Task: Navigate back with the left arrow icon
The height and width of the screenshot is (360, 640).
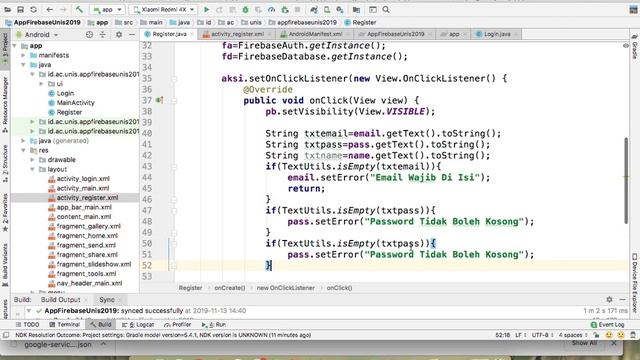Action: [50, 9]
